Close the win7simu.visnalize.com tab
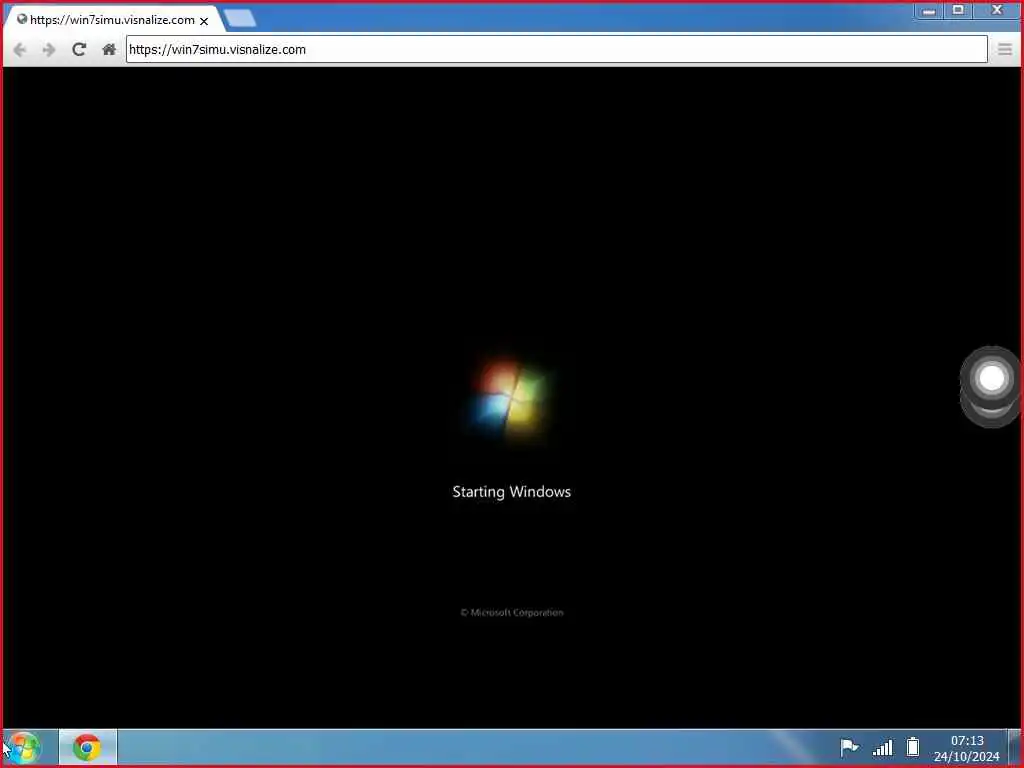Viewport: 1024px width, 768px height. [x=204, y=21]
